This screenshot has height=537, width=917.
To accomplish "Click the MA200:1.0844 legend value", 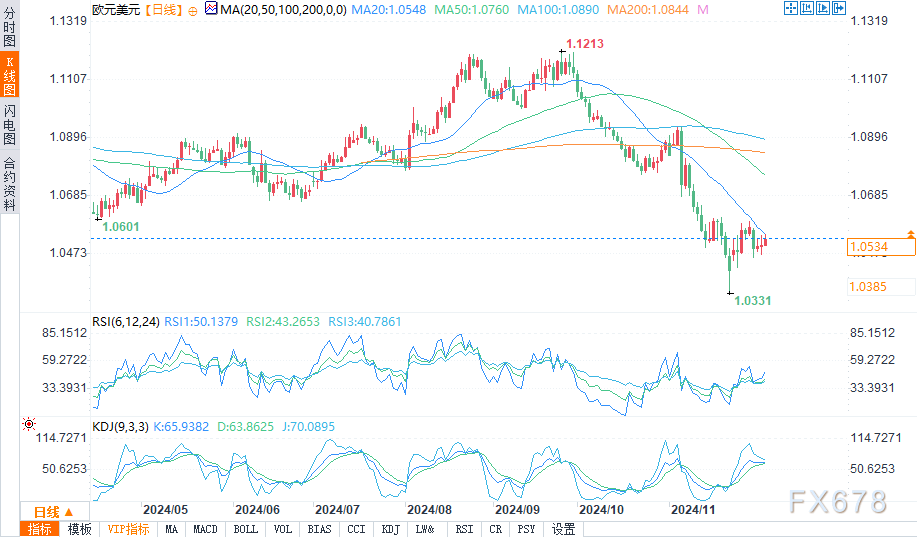I will pyautogui.click(x=648, y=10).
